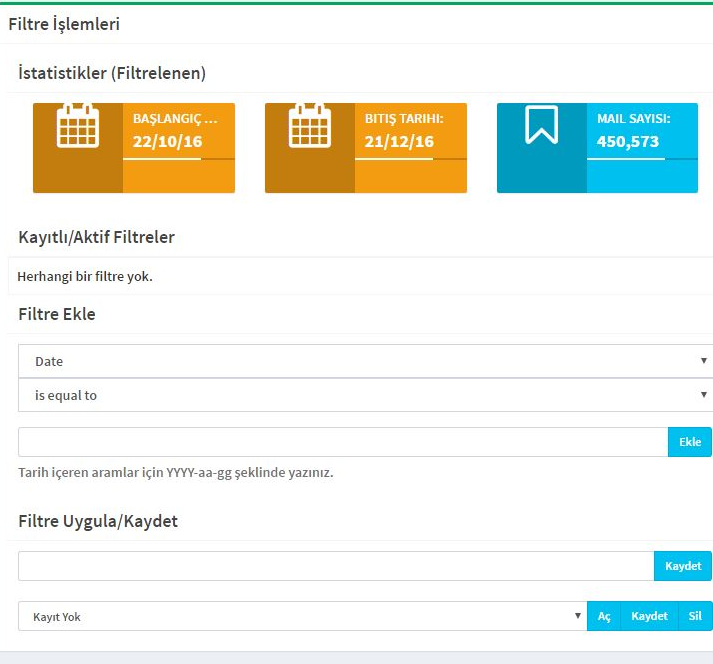Click the calendar icon on the Bitiş Tarihi card
Viewport: 713px width, 664px height.
pyautogui.click(x=309, y=127)
